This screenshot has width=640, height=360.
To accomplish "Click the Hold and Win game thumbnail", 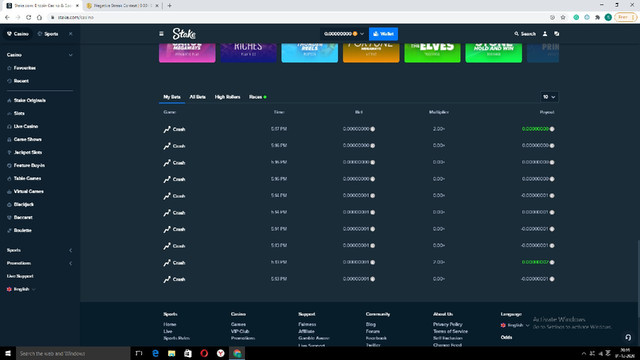I will 493,52.
